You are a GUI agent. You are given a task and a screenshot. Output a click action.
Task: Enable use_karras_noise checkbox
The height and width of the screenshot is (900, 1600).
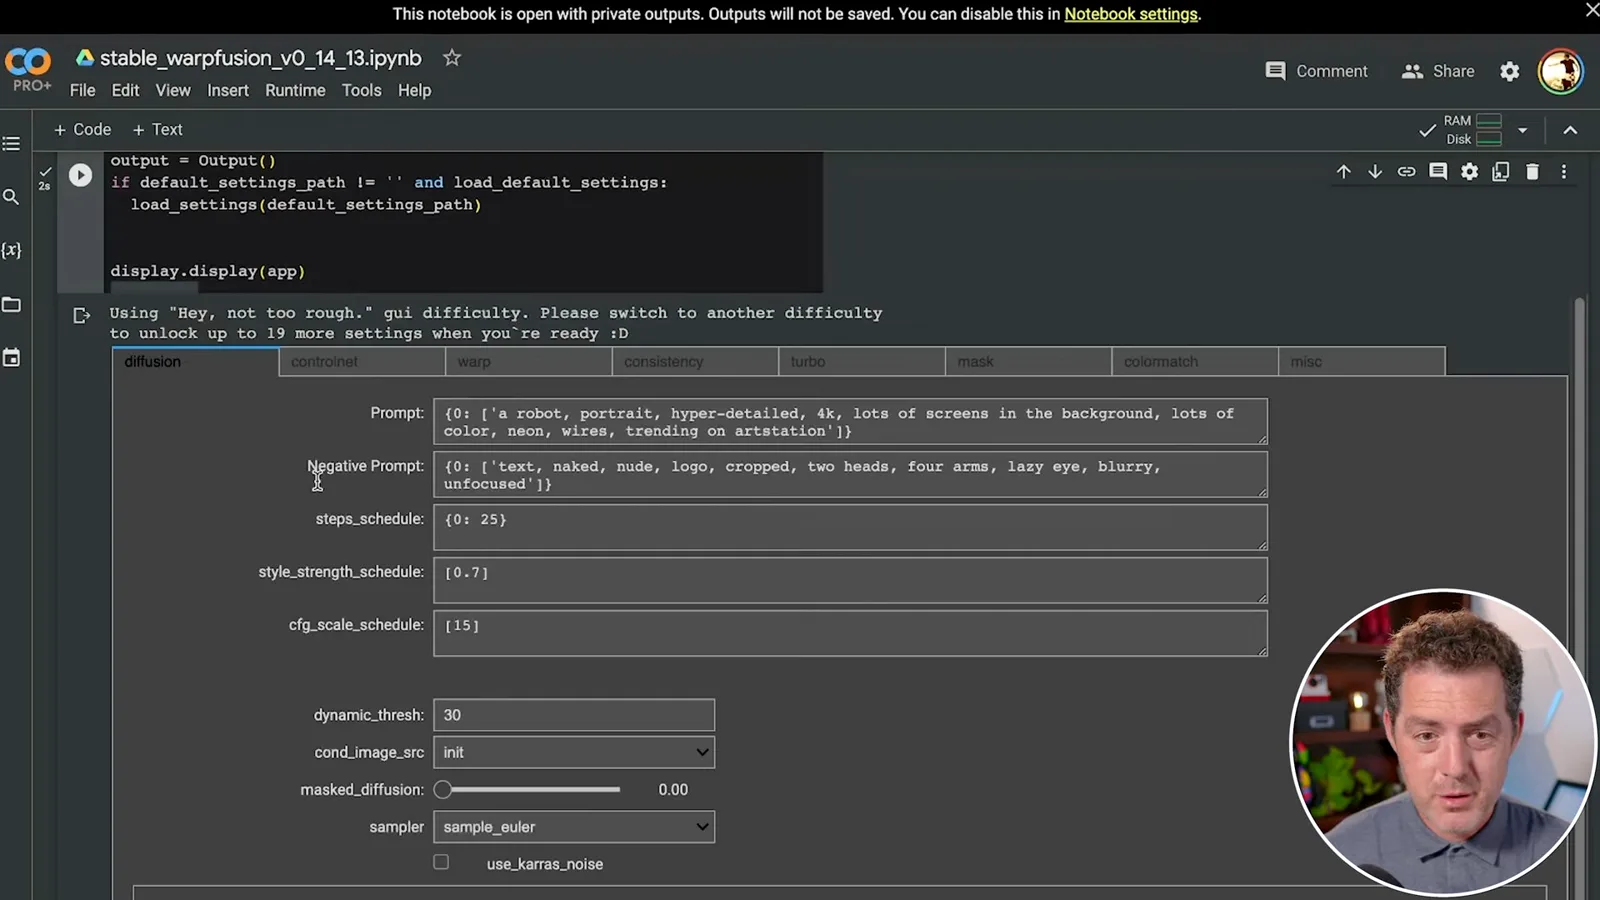[441, 862]
